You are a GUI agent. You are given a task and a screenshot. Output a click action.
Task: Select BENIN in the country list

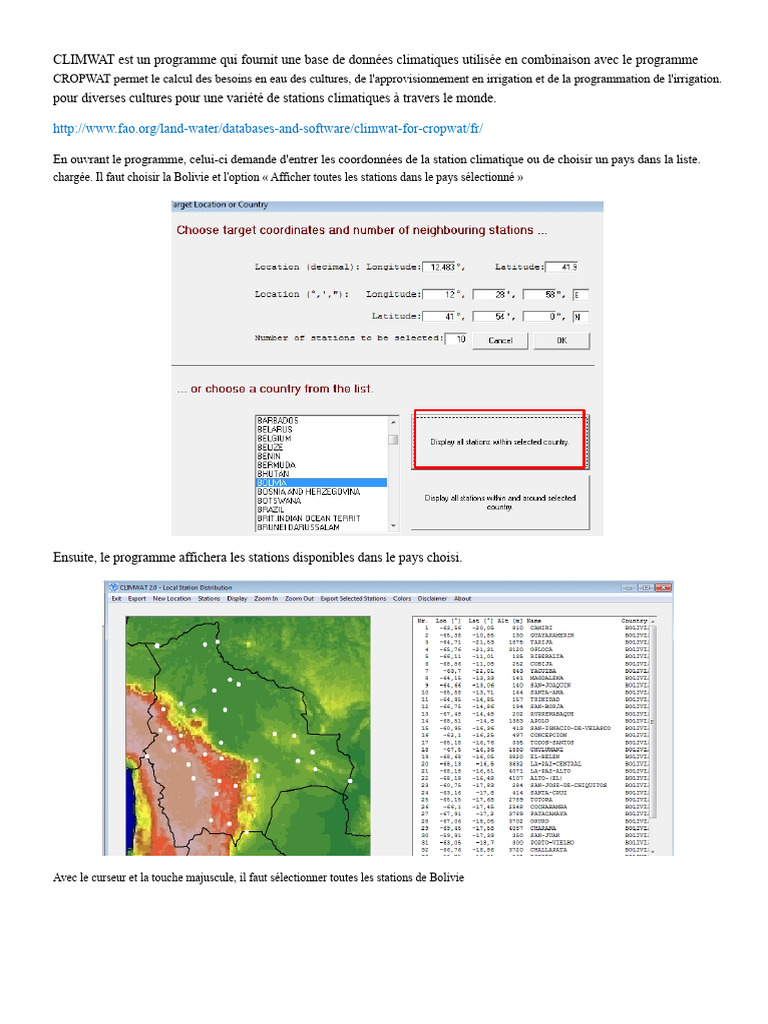point(269,456)
